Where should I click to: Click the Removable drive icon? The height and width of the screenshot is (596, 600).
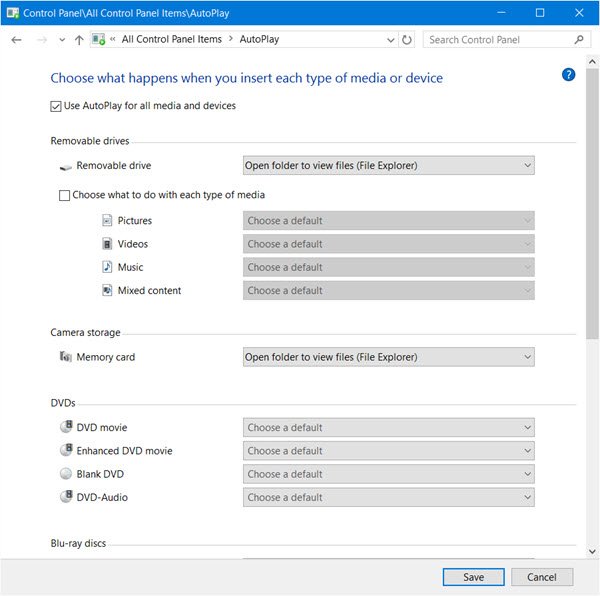[65, 166]
